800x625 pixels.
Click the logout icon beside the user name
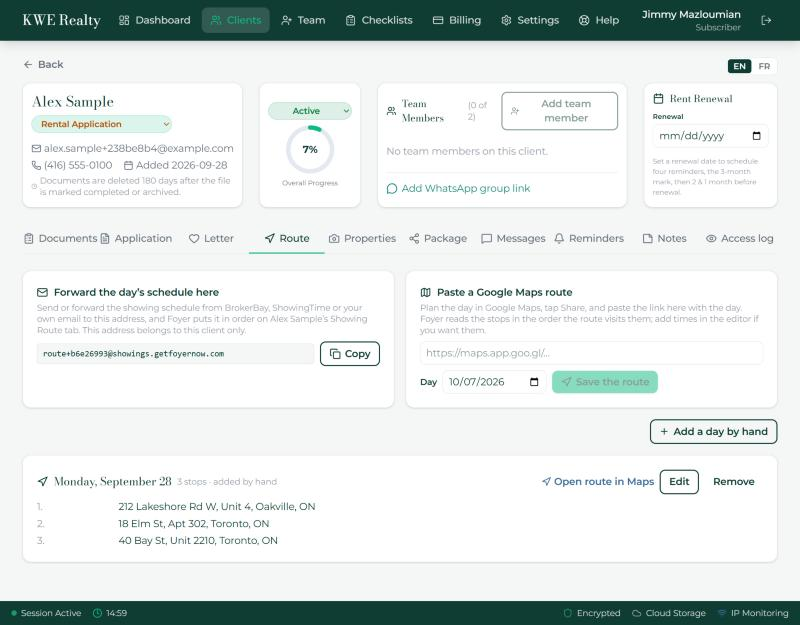(x=766, y=20)
